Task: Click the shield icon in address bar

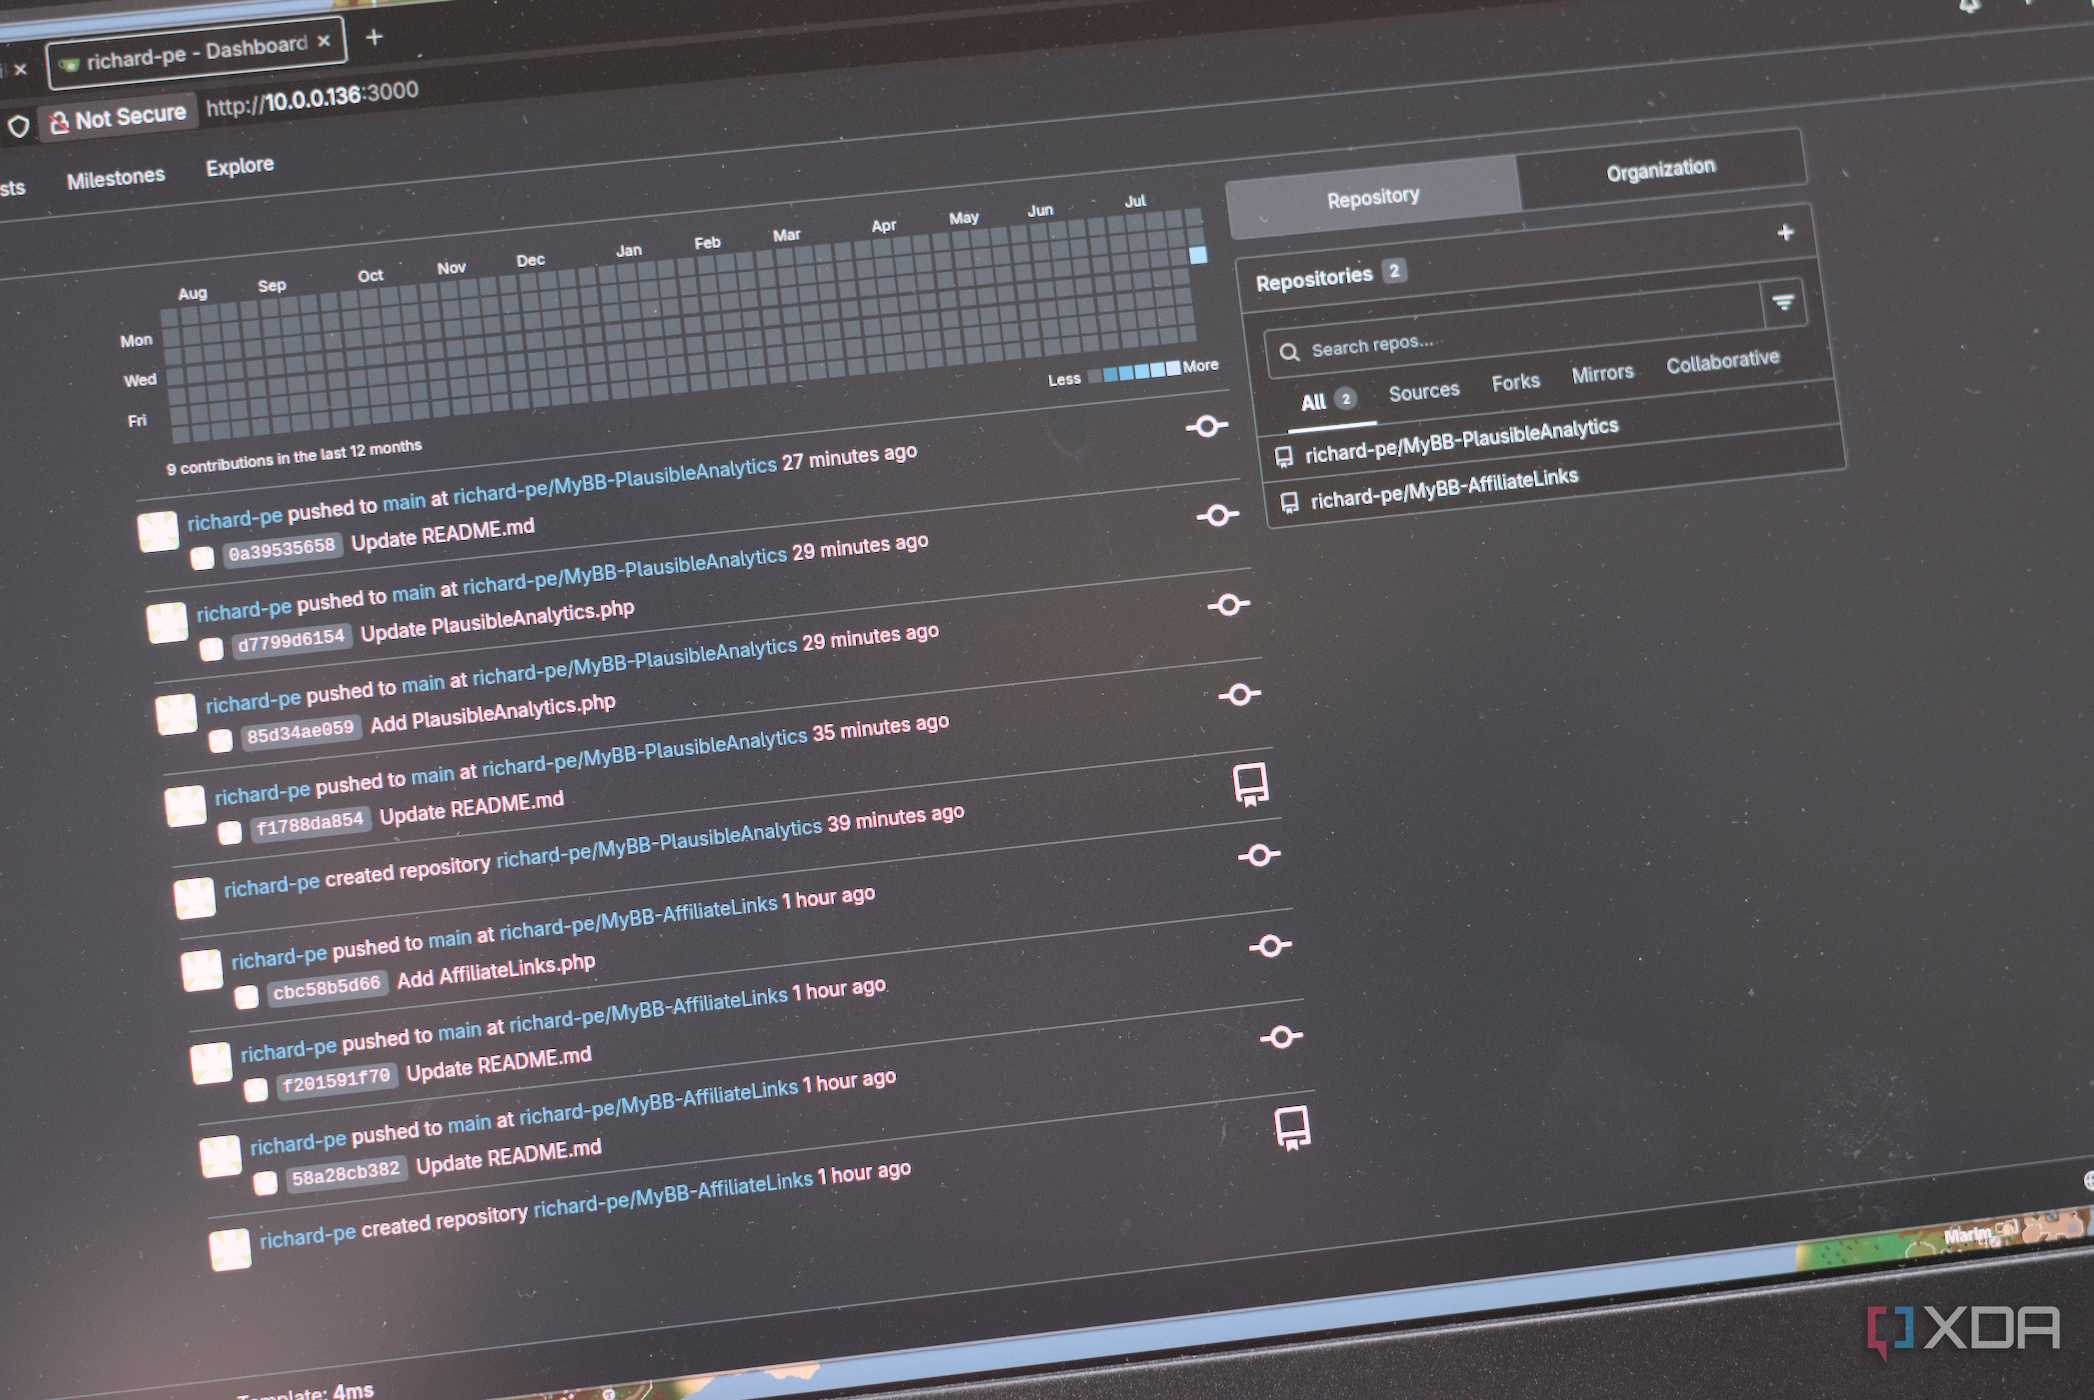Action: [x=19, y=127]
